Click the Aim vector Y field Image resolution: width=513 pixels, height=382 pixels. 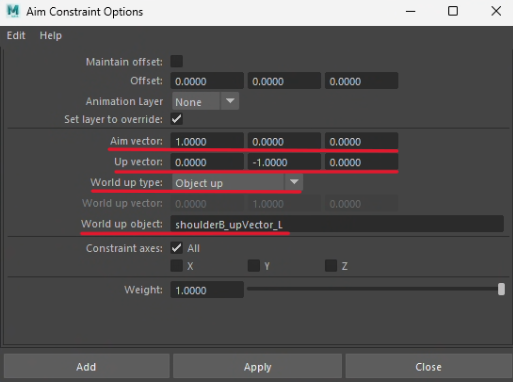pos(284,141)
